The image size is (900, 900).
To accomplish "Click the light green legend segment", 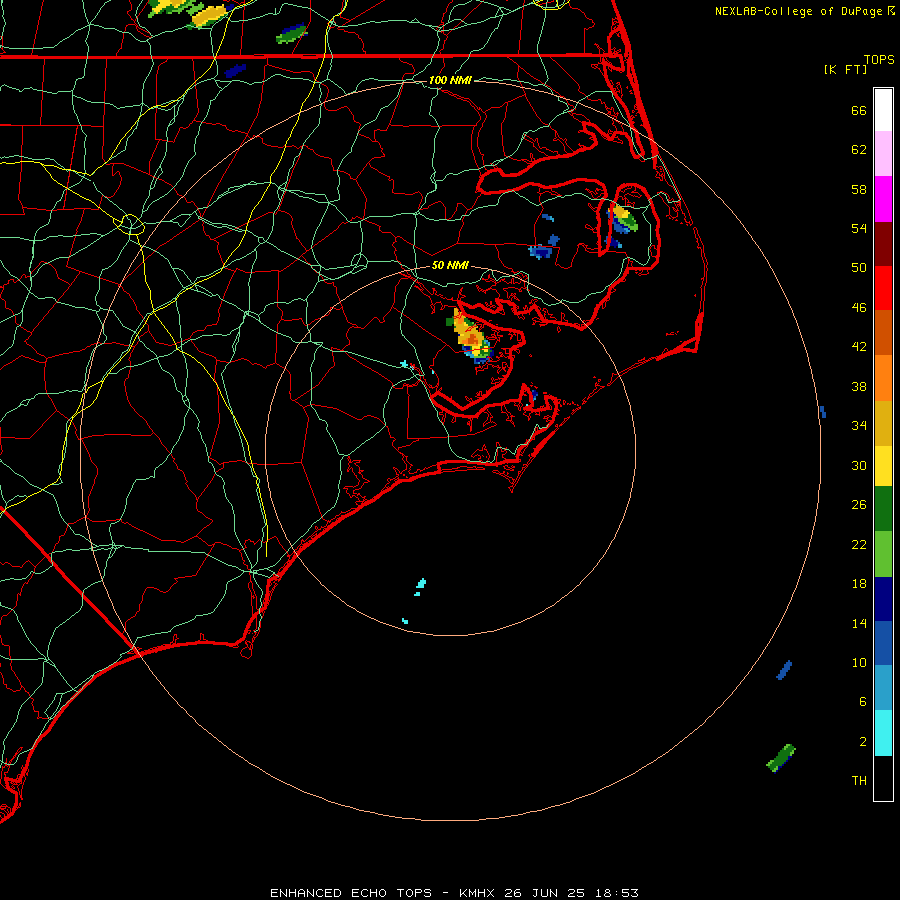I will pos(883,554).
